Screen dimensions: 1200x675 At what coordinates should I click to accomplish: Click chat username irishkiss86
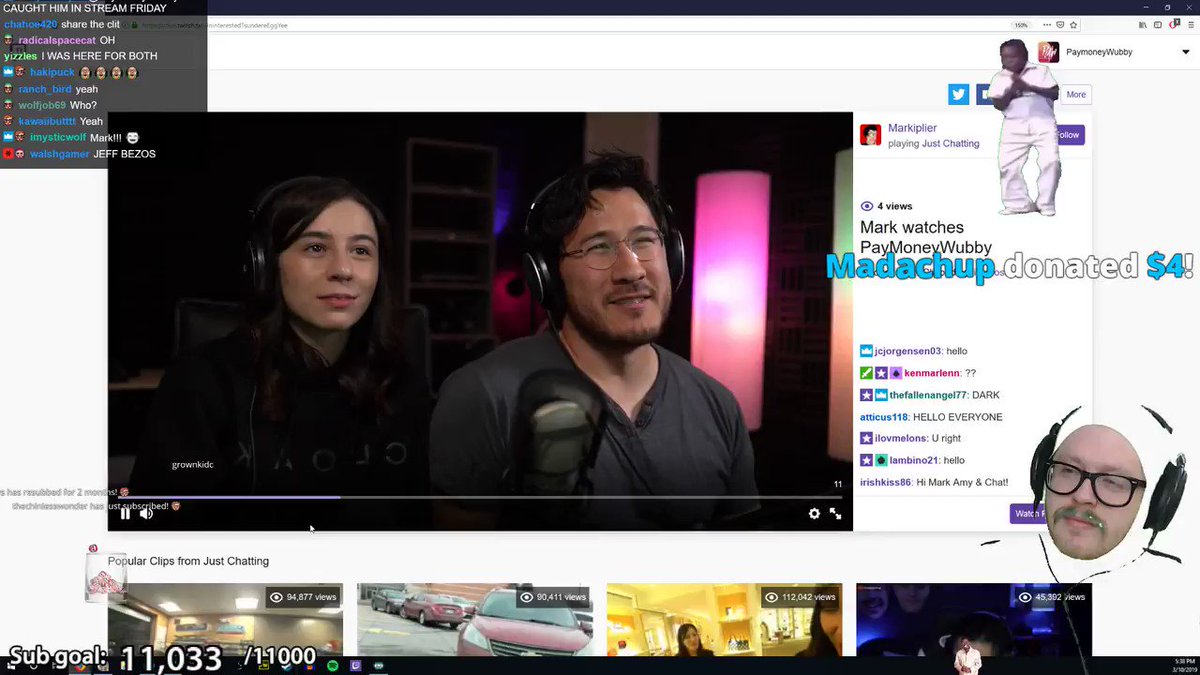click(885, 482)
